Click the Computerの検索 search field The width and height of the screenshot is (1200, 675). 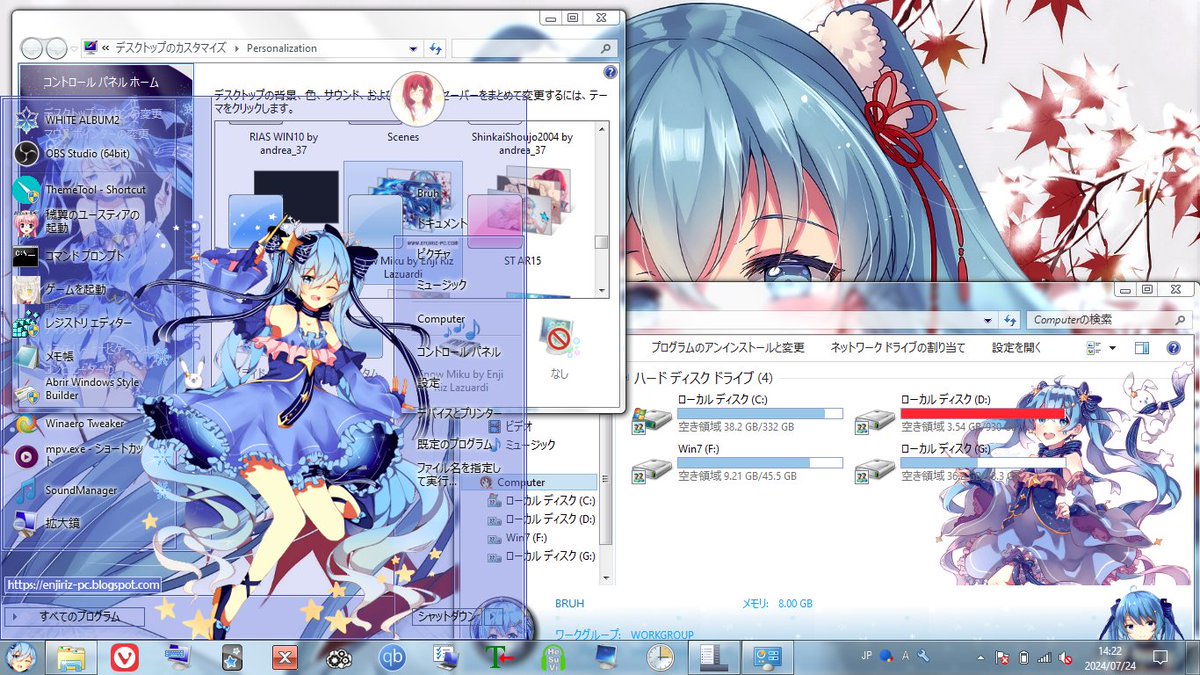(x=1108, y=320)
